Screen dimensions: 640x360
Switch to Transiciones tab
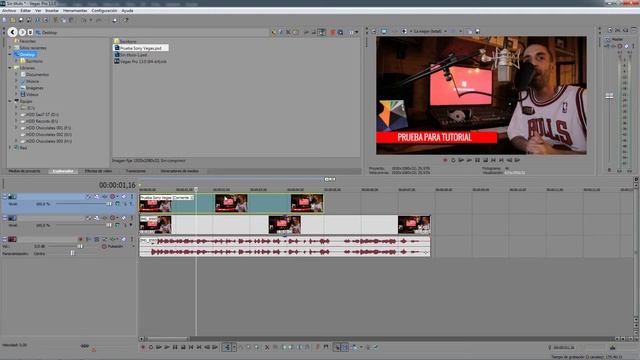point(136,171)
